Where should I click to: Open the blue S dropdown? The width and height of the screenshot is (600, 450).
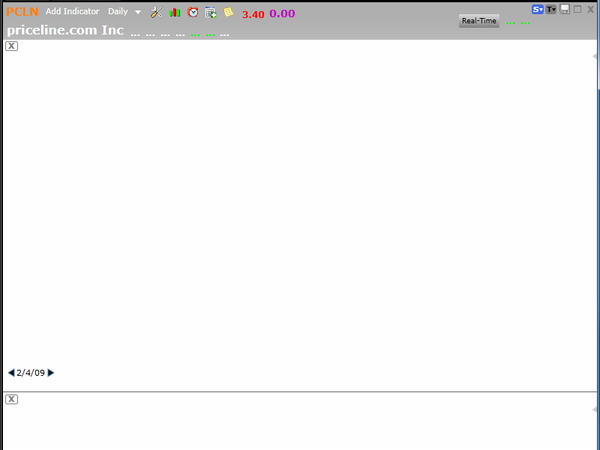tap(538, 9)
